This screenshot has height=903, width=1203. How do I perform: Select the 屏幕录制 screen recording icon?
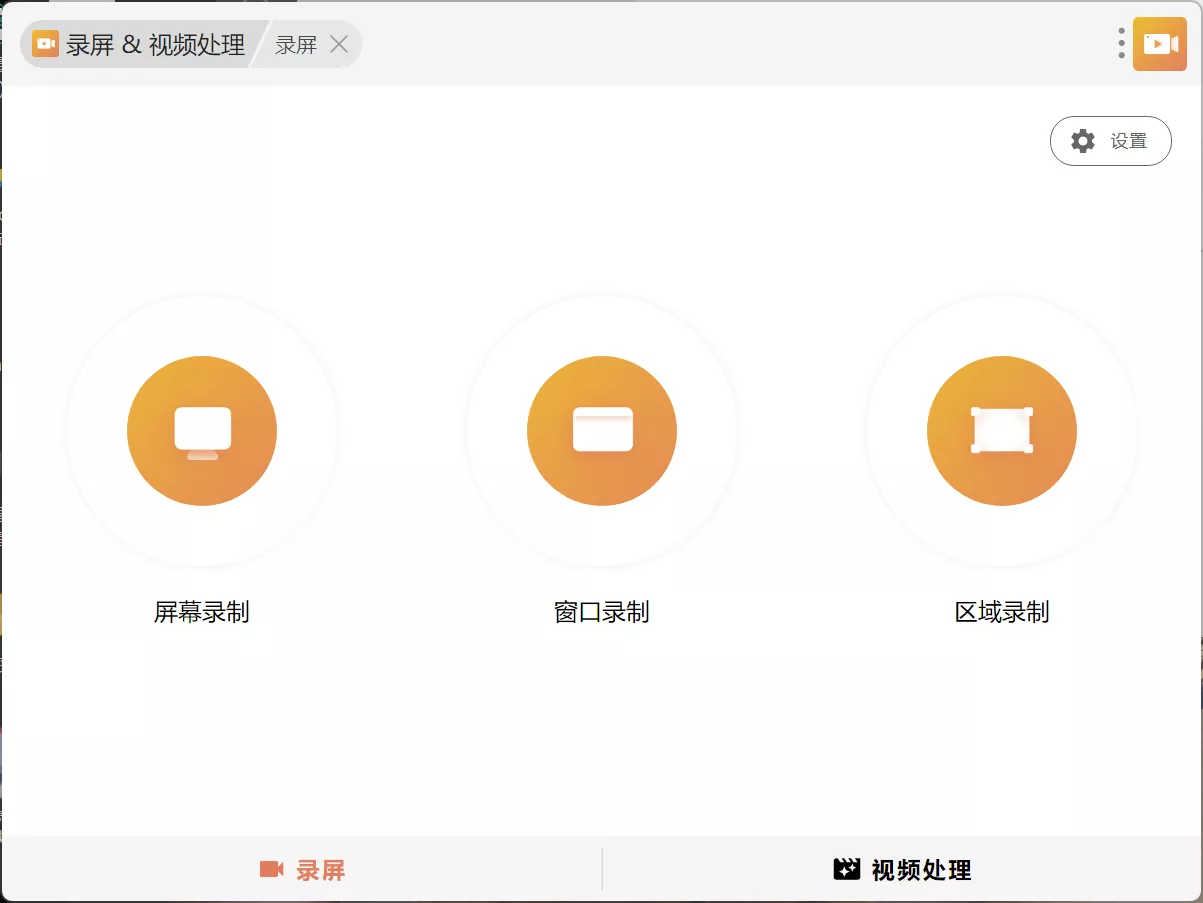[x=201, y=430]
